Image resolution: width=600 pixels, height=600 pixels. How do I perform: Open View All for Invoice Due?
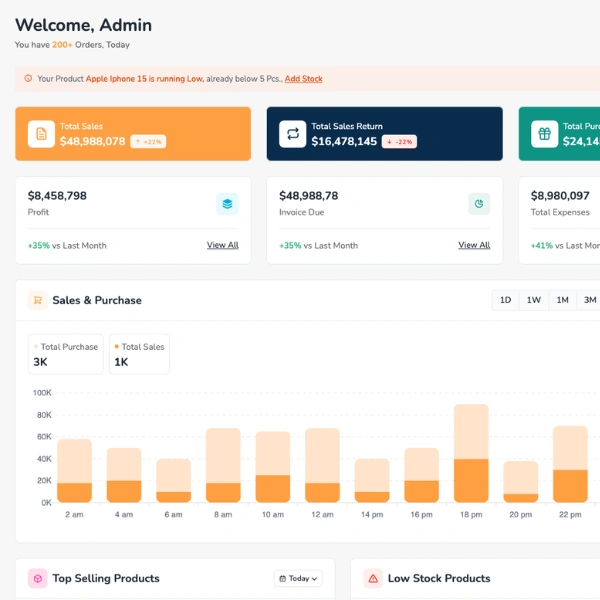point(474,245)
